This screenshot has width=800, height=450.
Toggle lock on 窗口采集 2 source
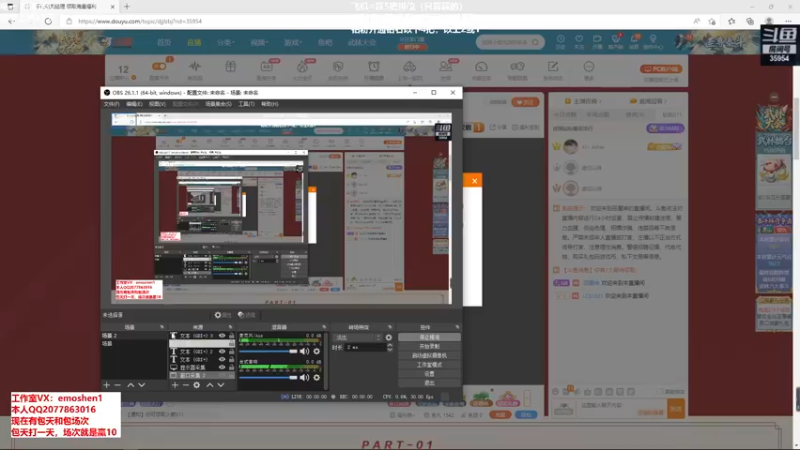[232, 375]
